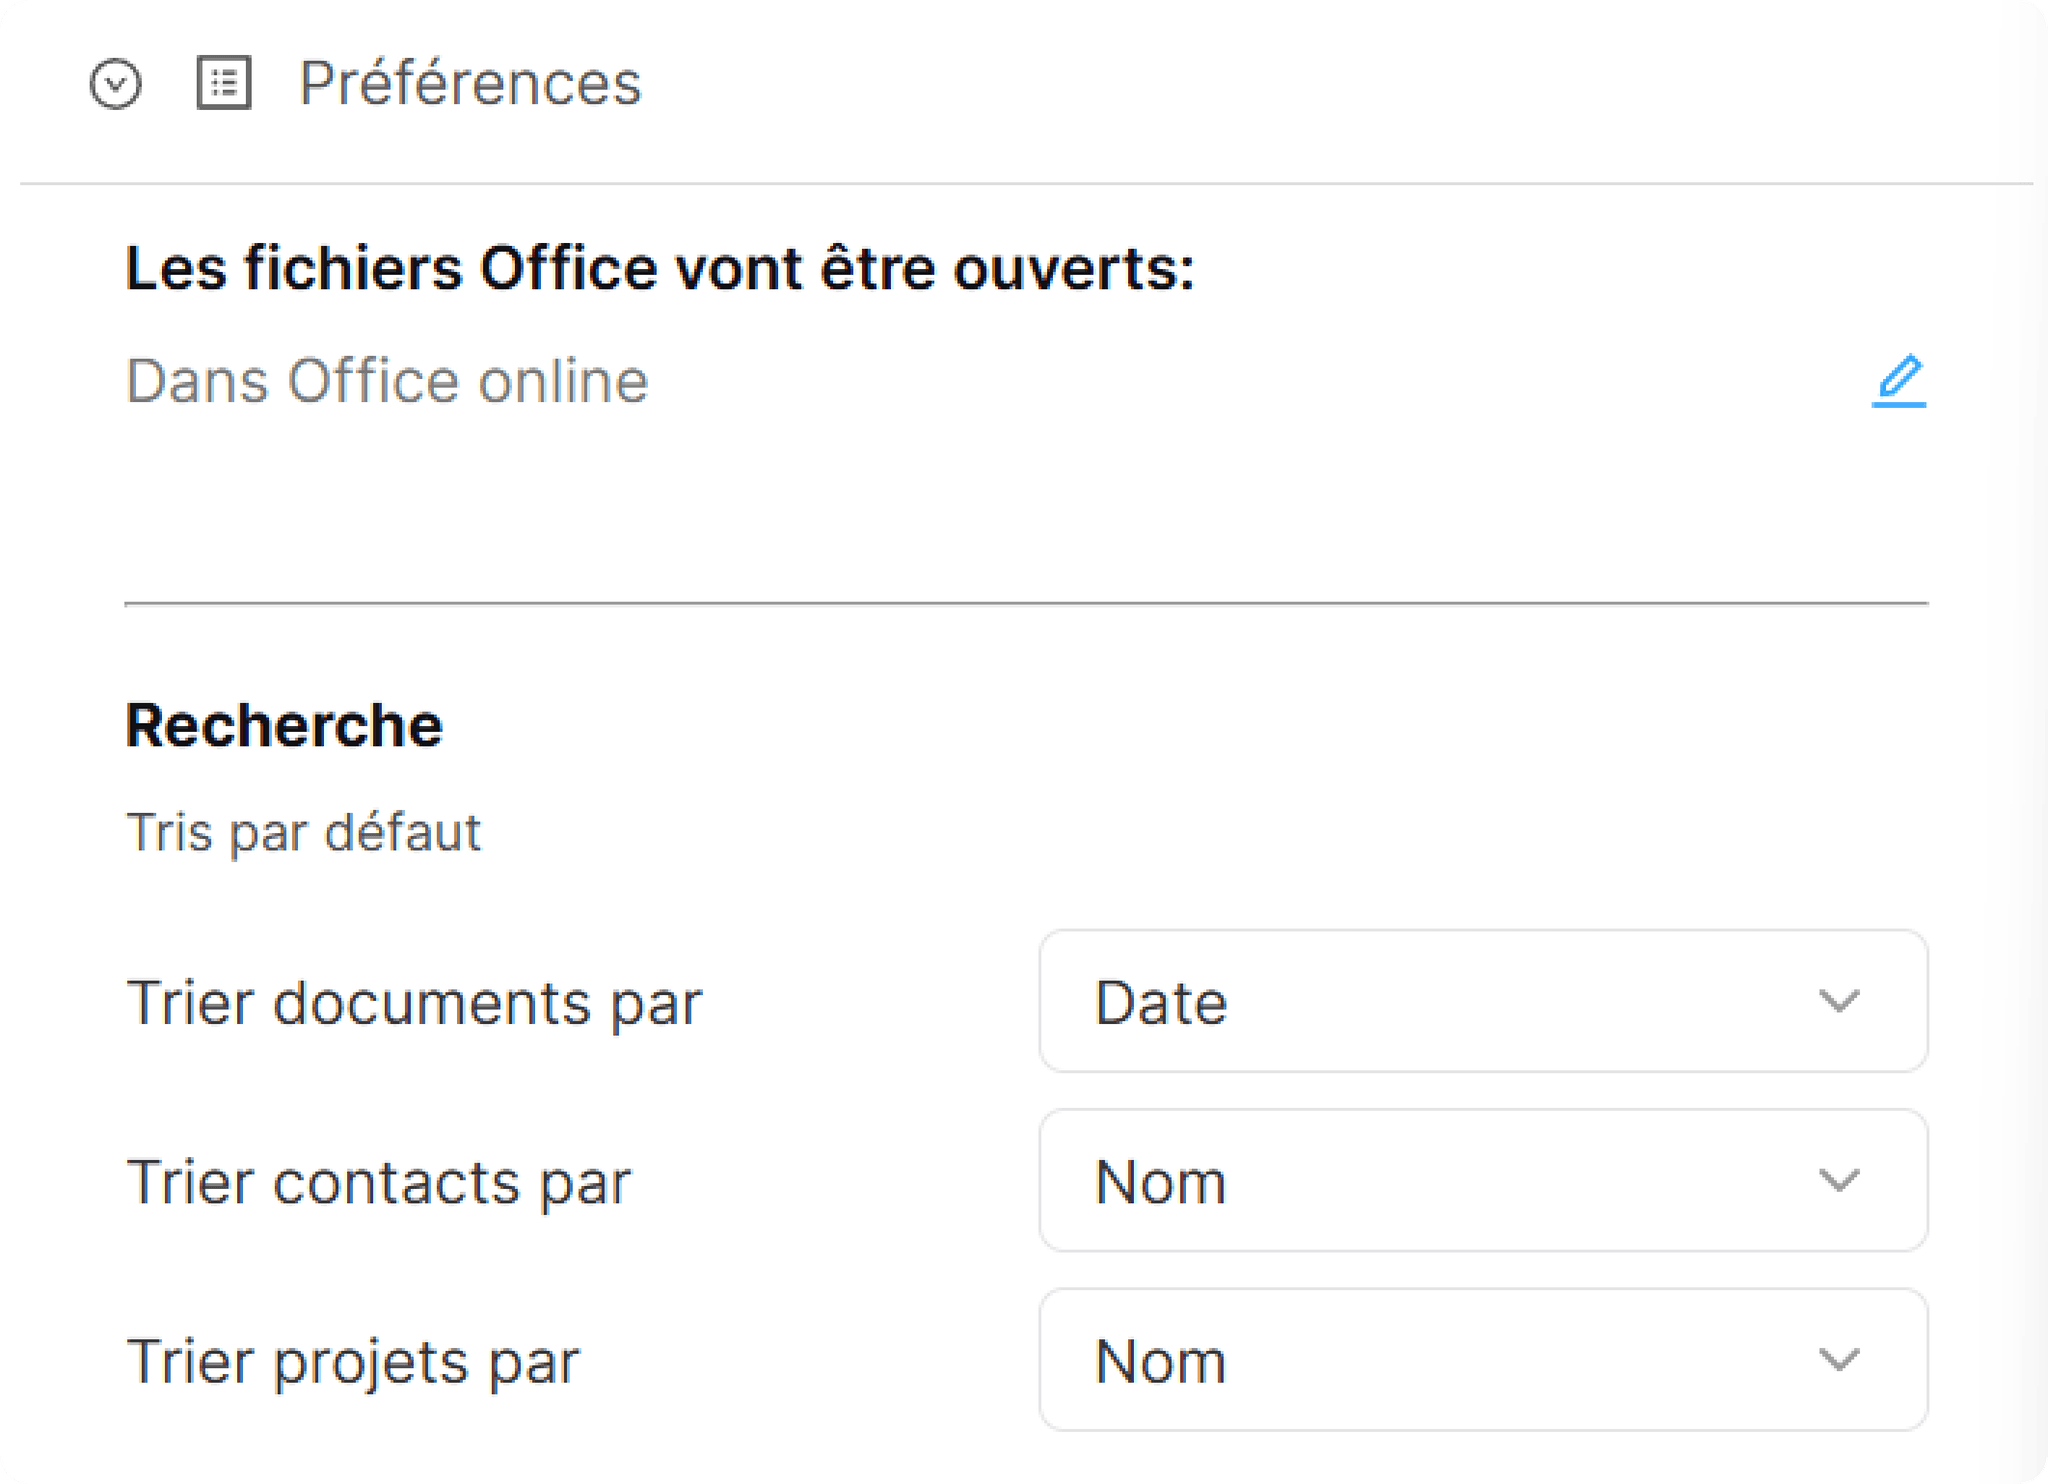2048x1484 pixels.
Task: Click the "Trier contacts par" label
Action: (x=378, y=1183)
